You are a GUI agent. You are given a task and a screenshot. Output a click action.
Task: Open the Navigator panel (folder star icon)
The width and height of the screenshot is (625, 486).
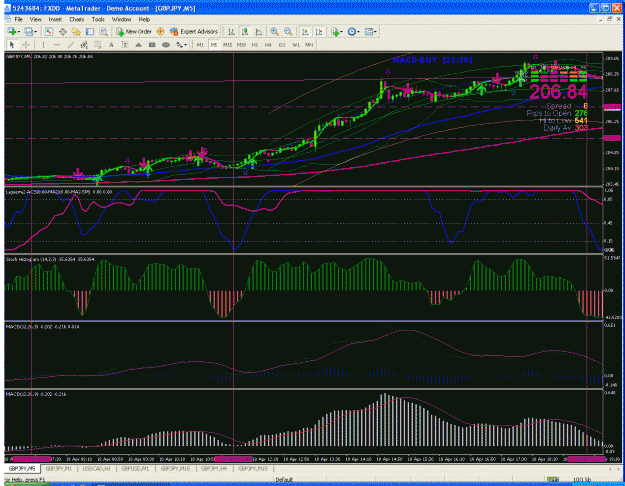tap(76, 31)
